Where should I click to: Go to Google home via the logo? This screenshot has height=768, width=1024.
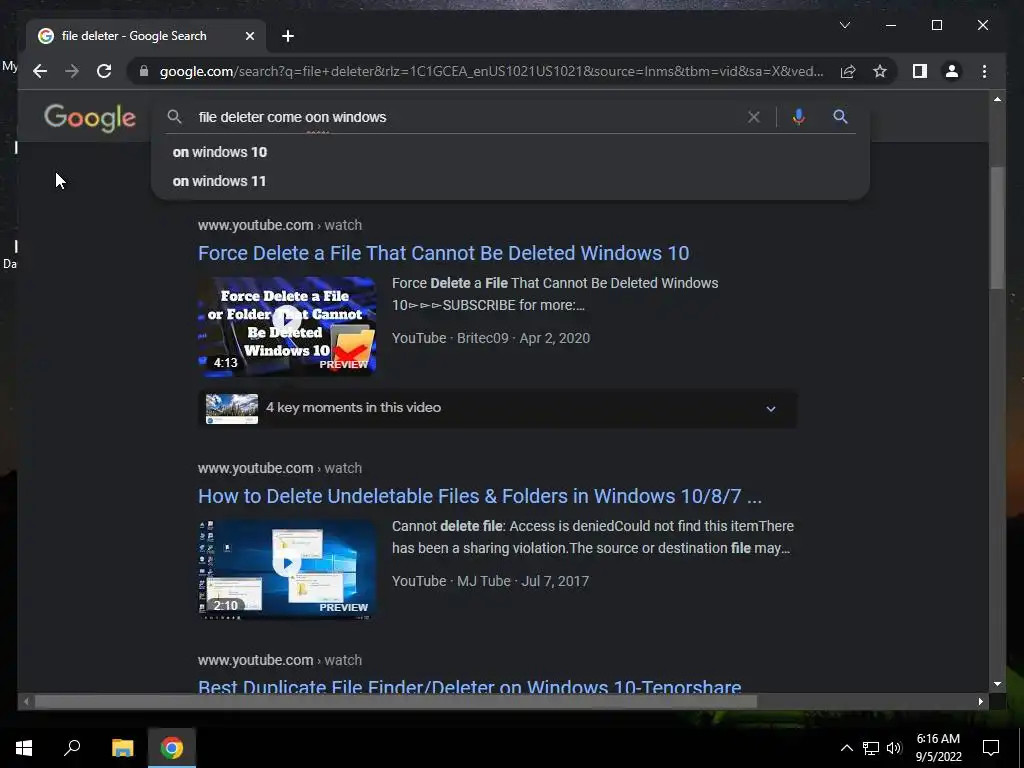point(90,118)
